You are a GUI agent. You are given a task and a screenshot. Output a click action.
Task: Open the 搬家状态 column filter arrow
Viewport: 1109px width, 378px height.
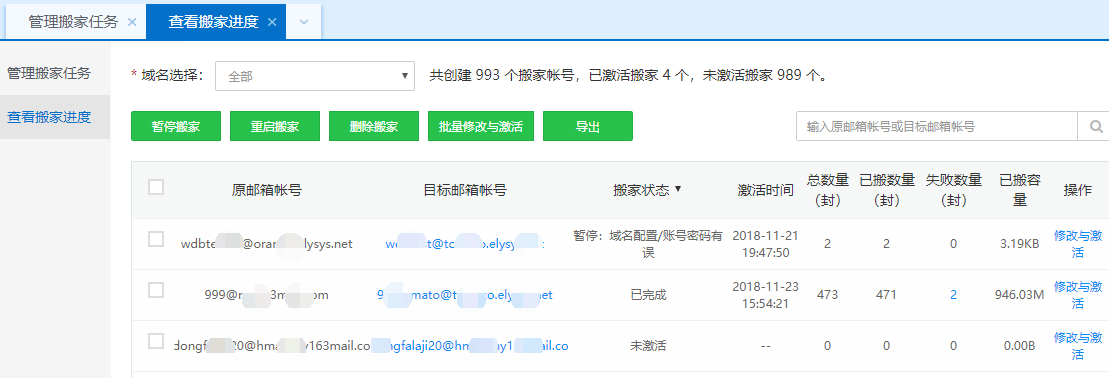[x=678, y=189]
